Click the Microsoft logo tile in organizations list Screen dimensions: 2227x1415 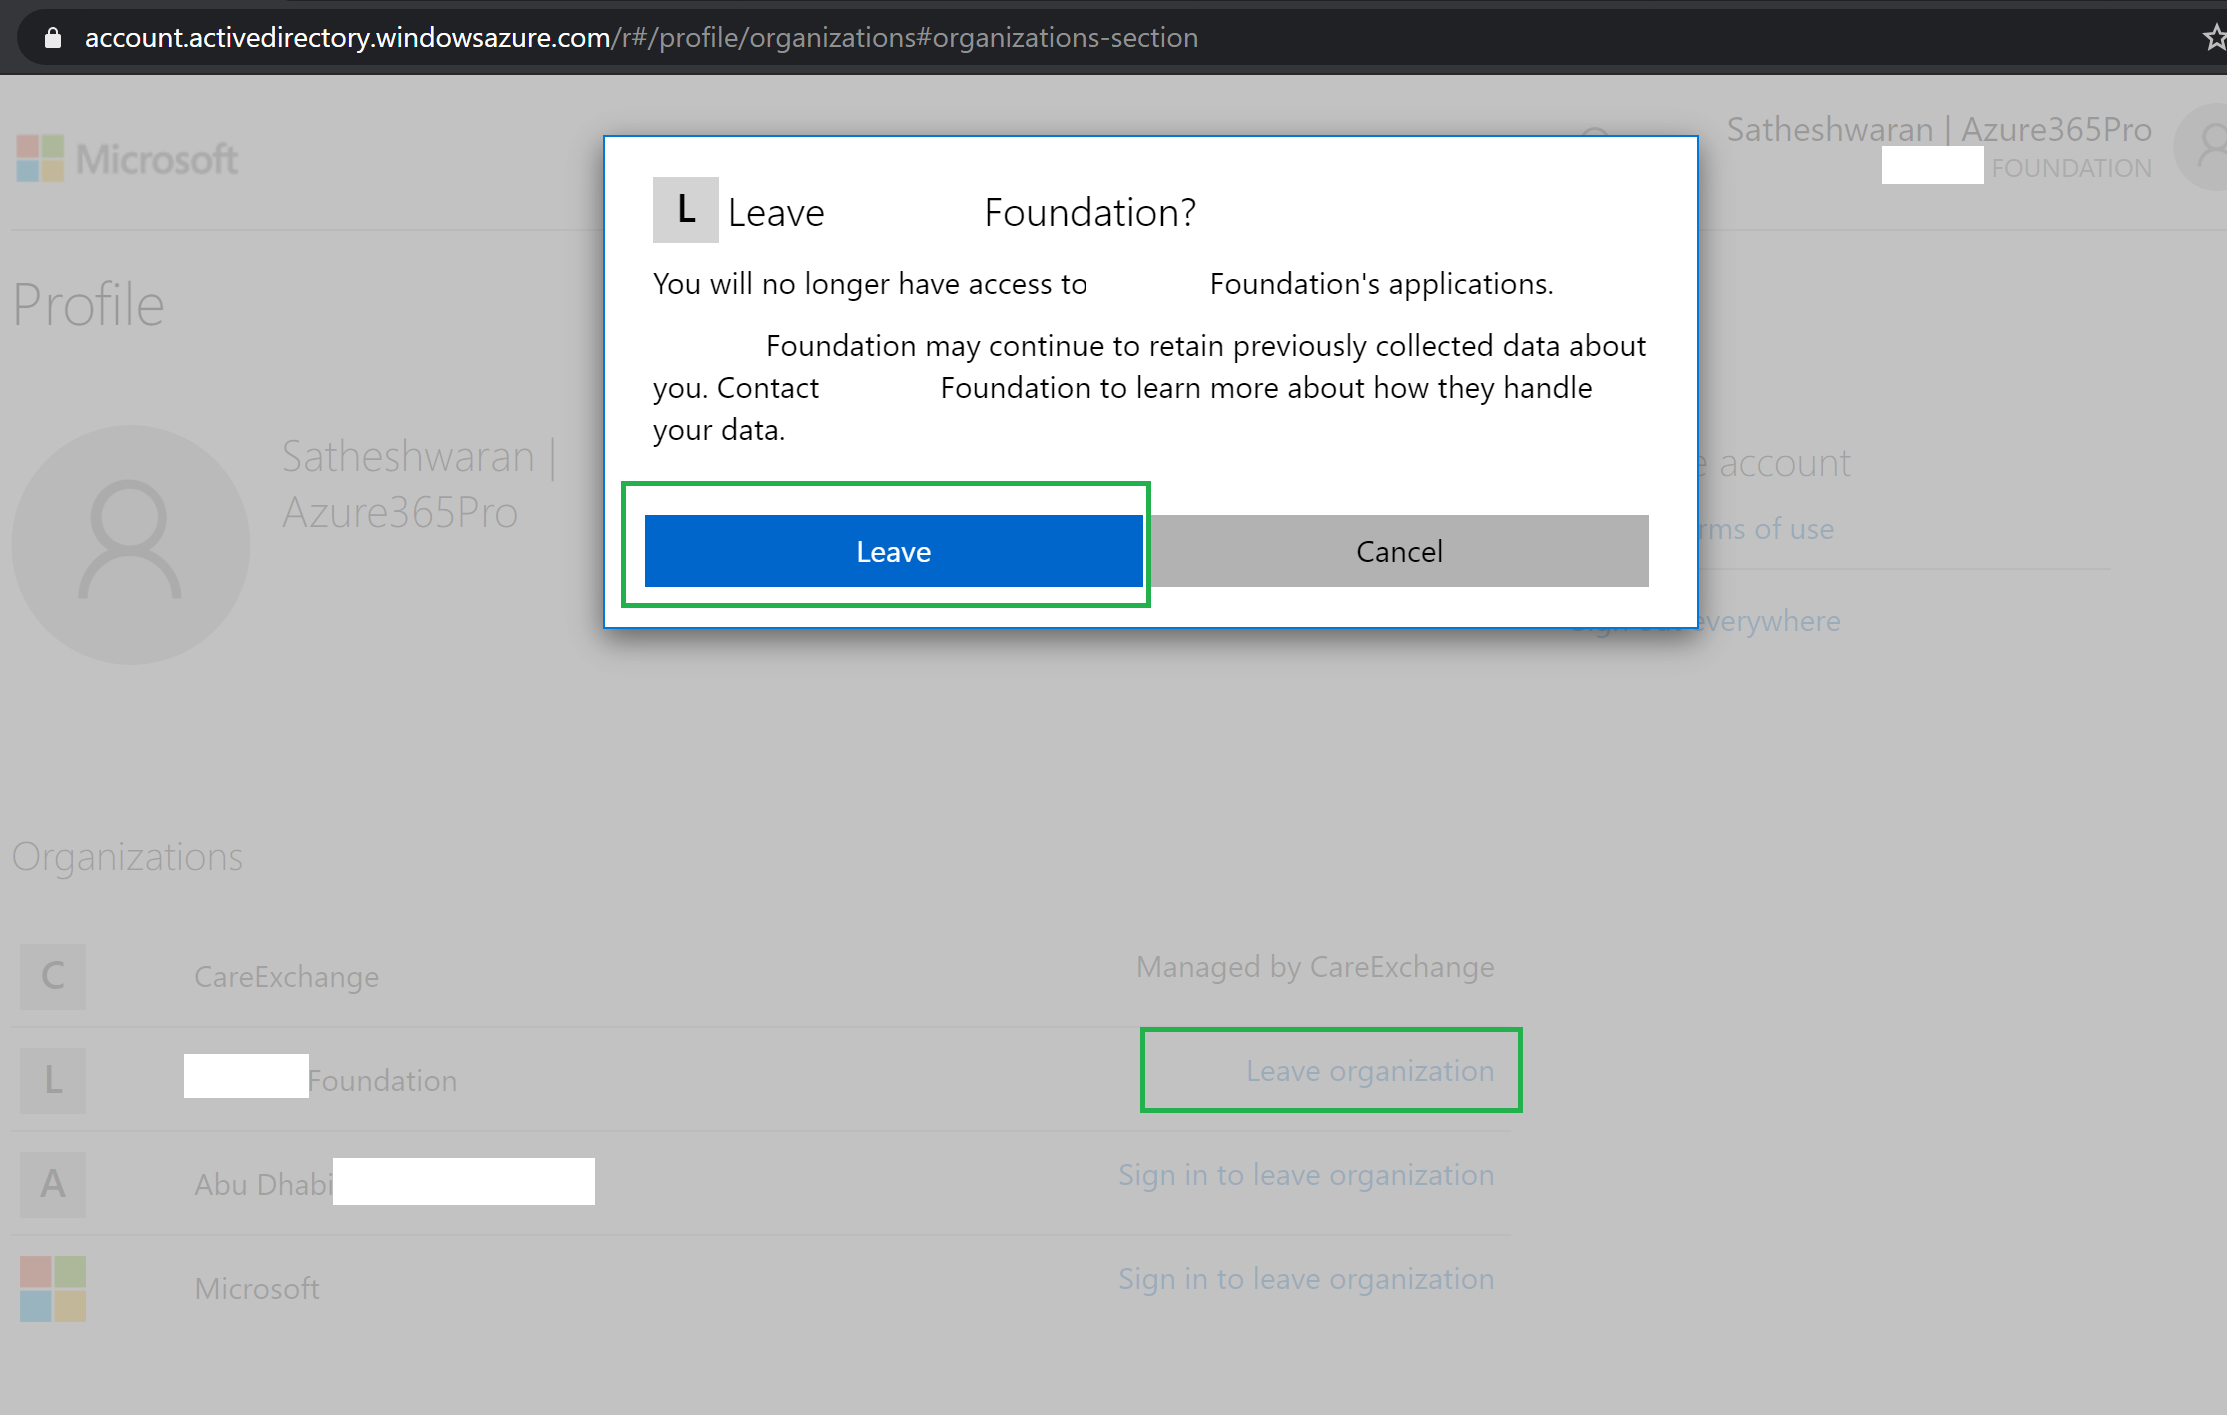[x=53, y=1288]
